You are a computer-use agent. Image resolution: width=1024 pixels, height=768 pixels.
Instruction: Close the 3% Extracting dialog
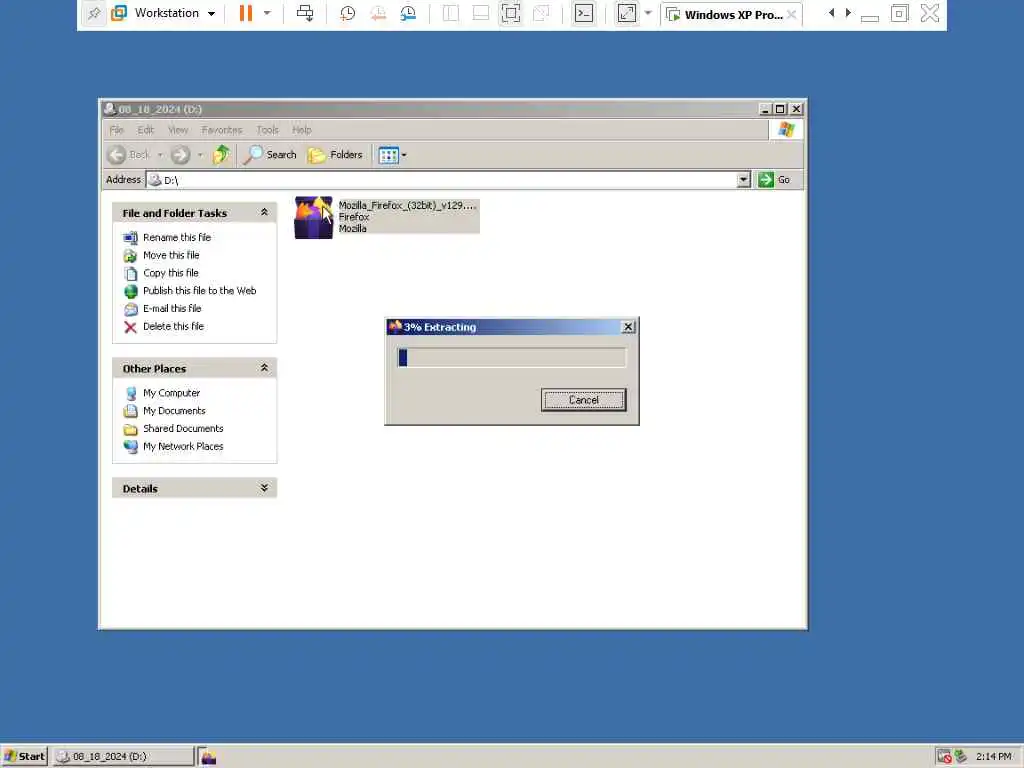628,327
